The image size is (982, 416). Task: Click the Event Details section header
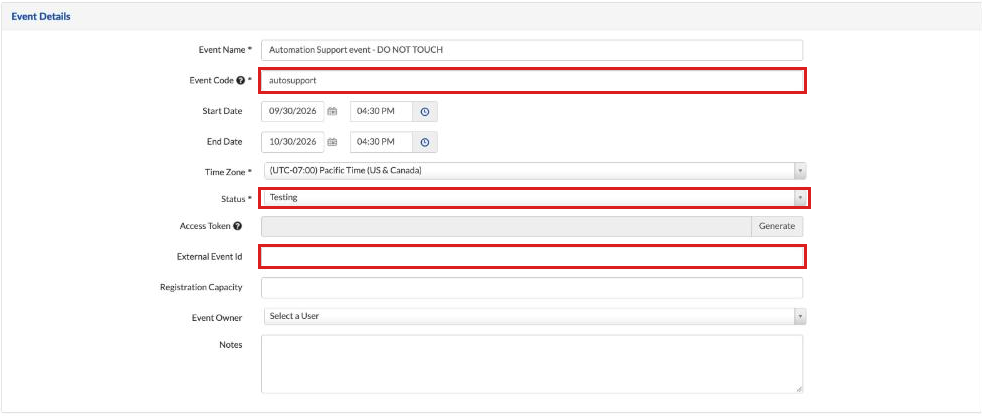click(41, 16)
